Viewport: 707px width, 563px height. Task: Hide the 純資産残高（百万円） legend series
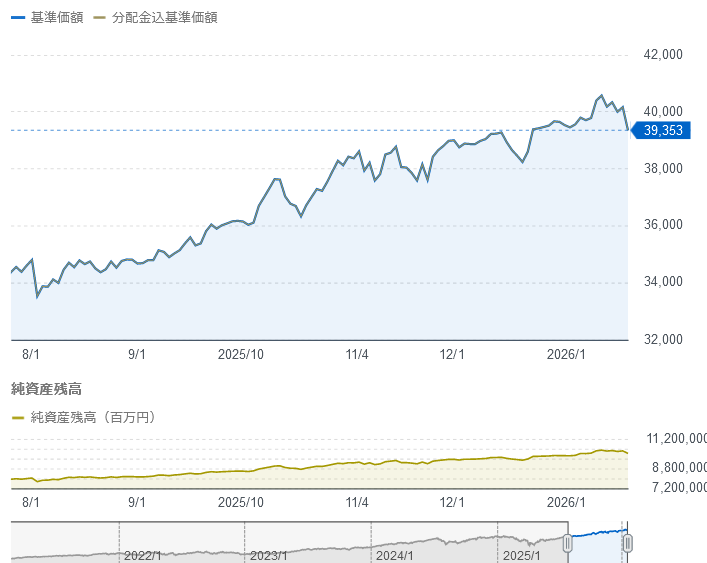coord(92,417)
